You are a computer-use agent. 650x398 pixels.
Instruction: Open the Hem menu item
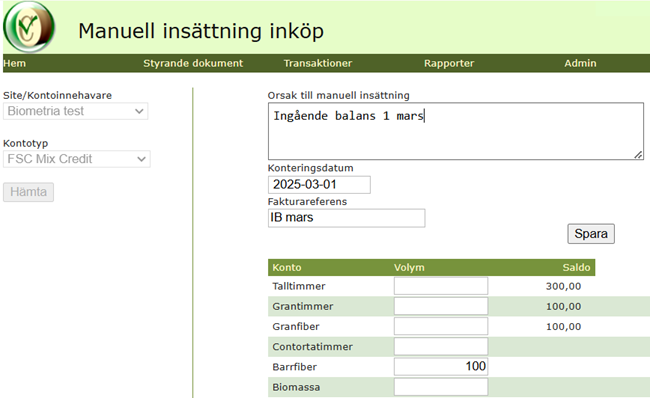pos(15,63)
